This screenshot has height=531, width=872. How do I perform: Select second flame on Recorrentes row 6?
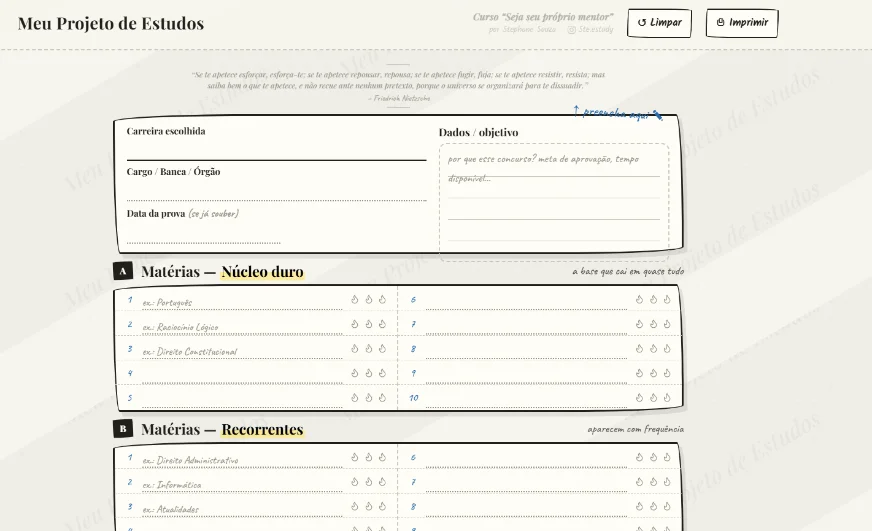point(653,458)
